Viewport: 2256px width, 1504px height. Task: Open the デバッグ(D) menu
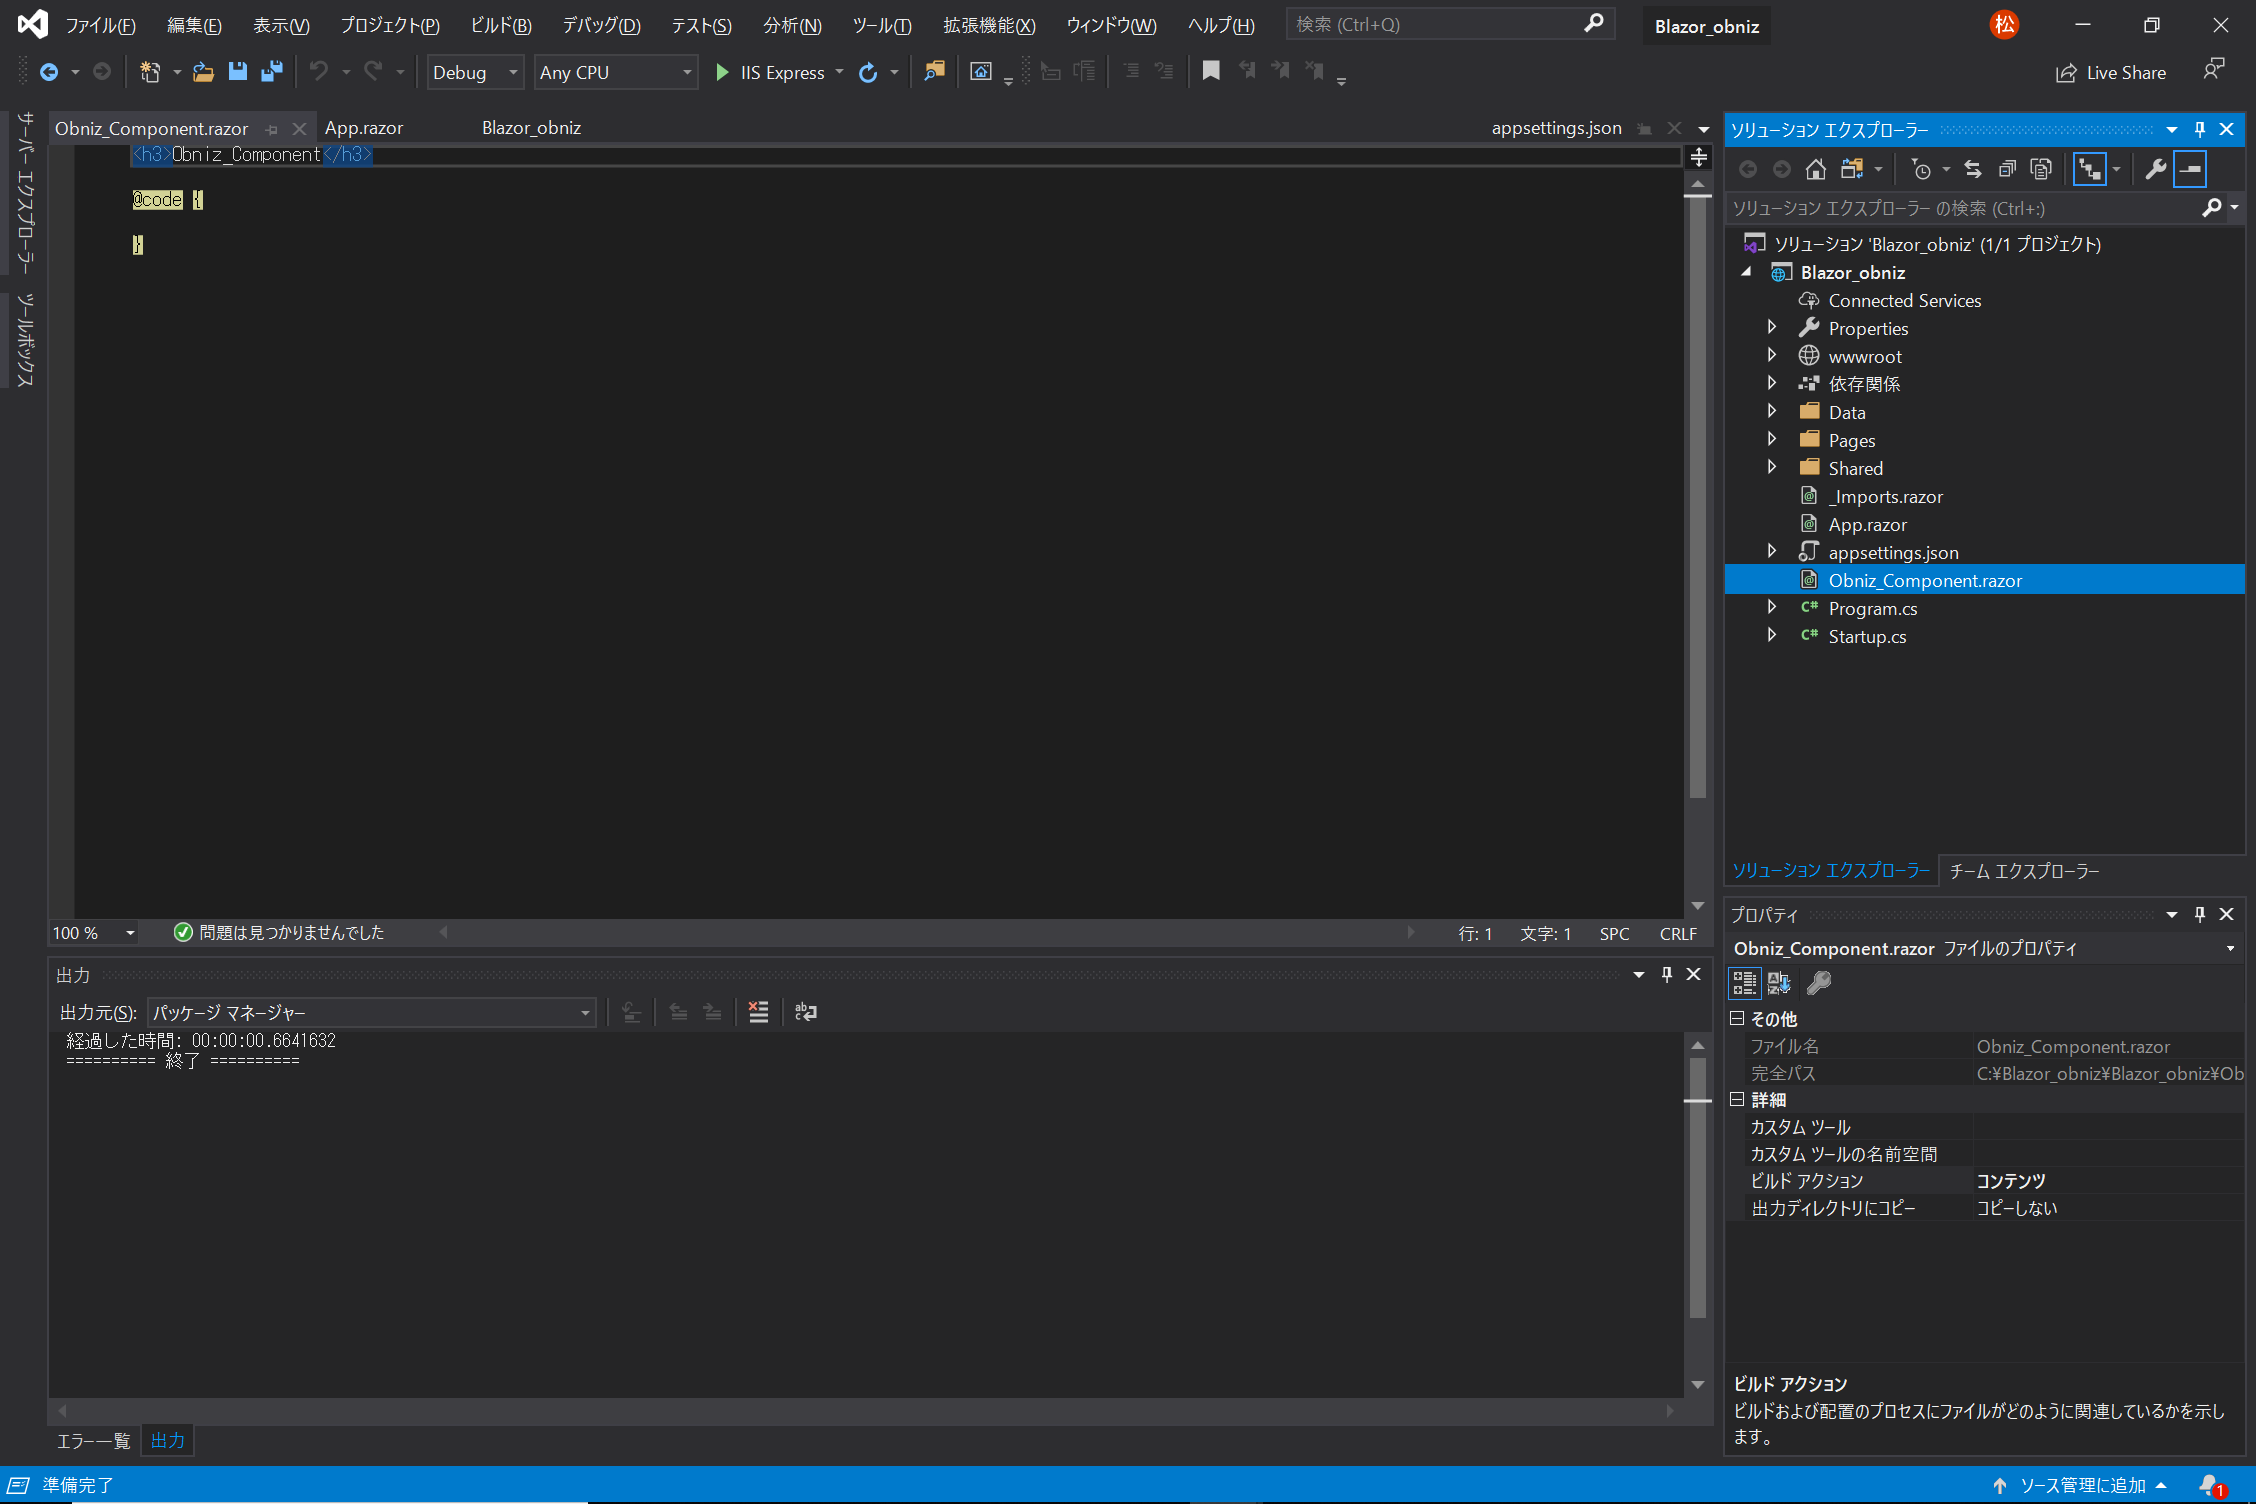click(601, 26)
